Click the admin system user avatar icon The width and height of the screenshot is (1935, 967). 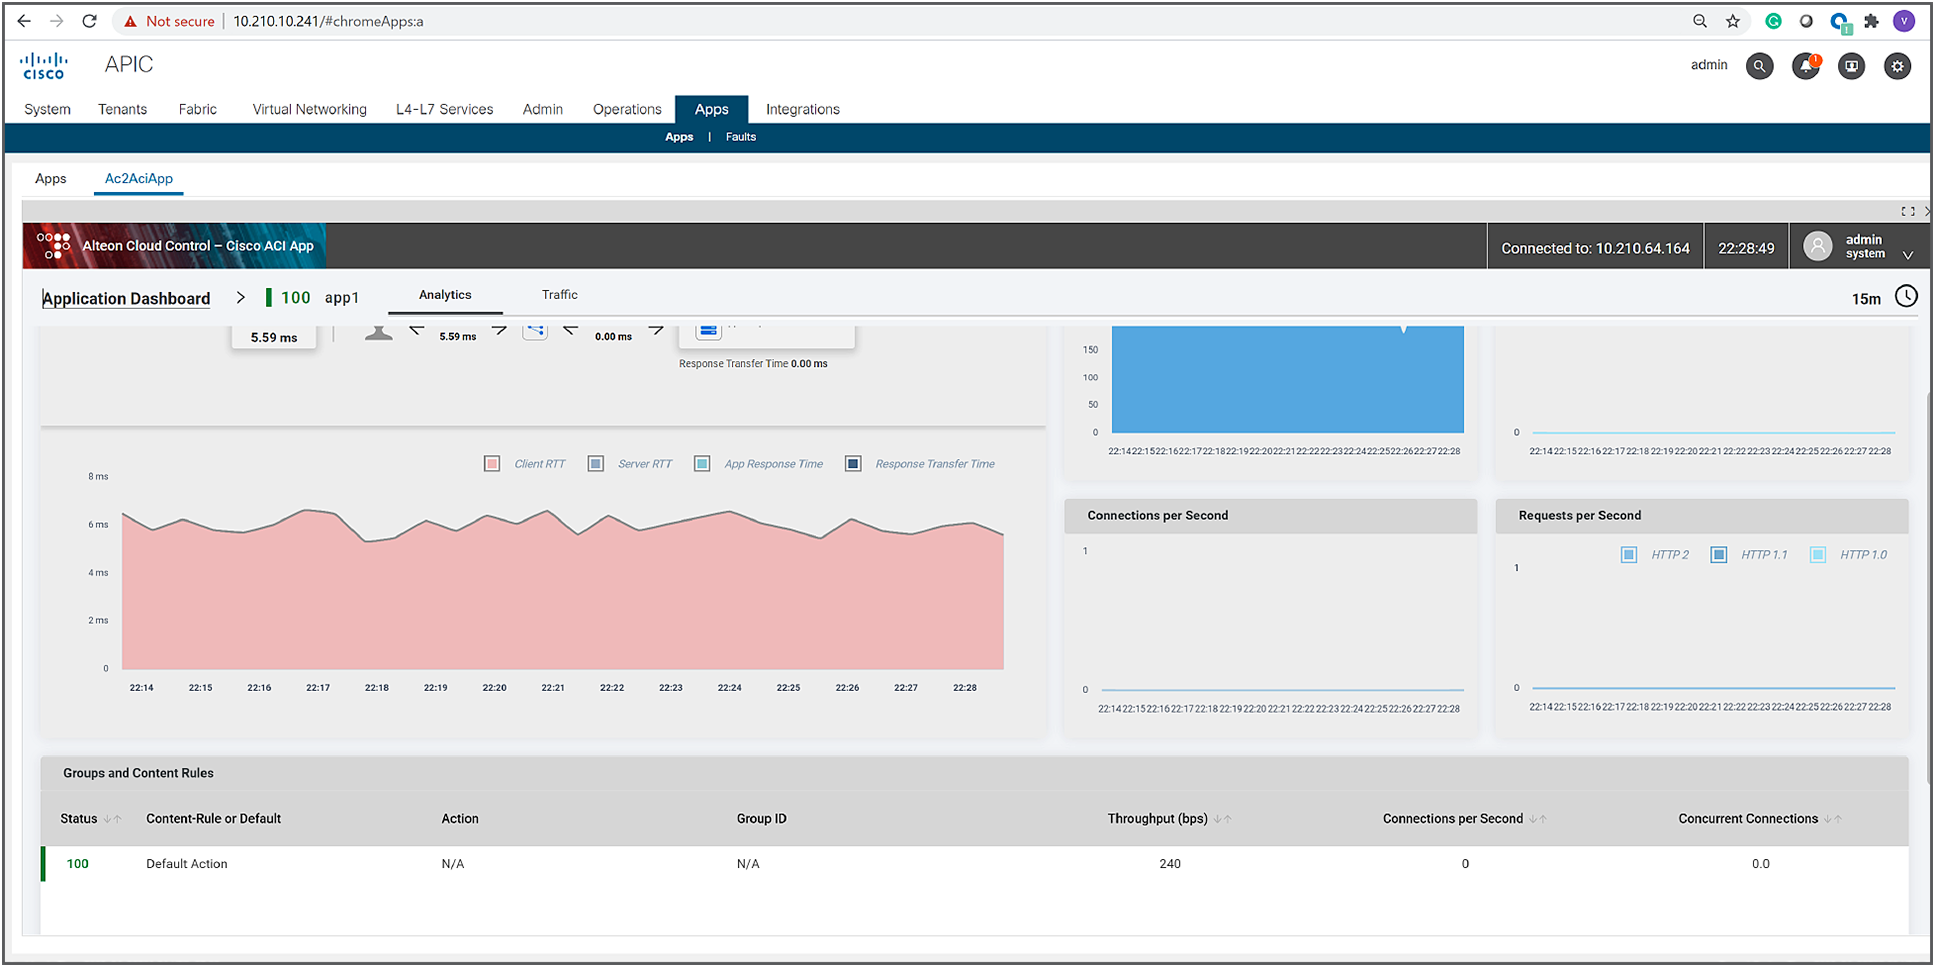(x=1818, y=246)
